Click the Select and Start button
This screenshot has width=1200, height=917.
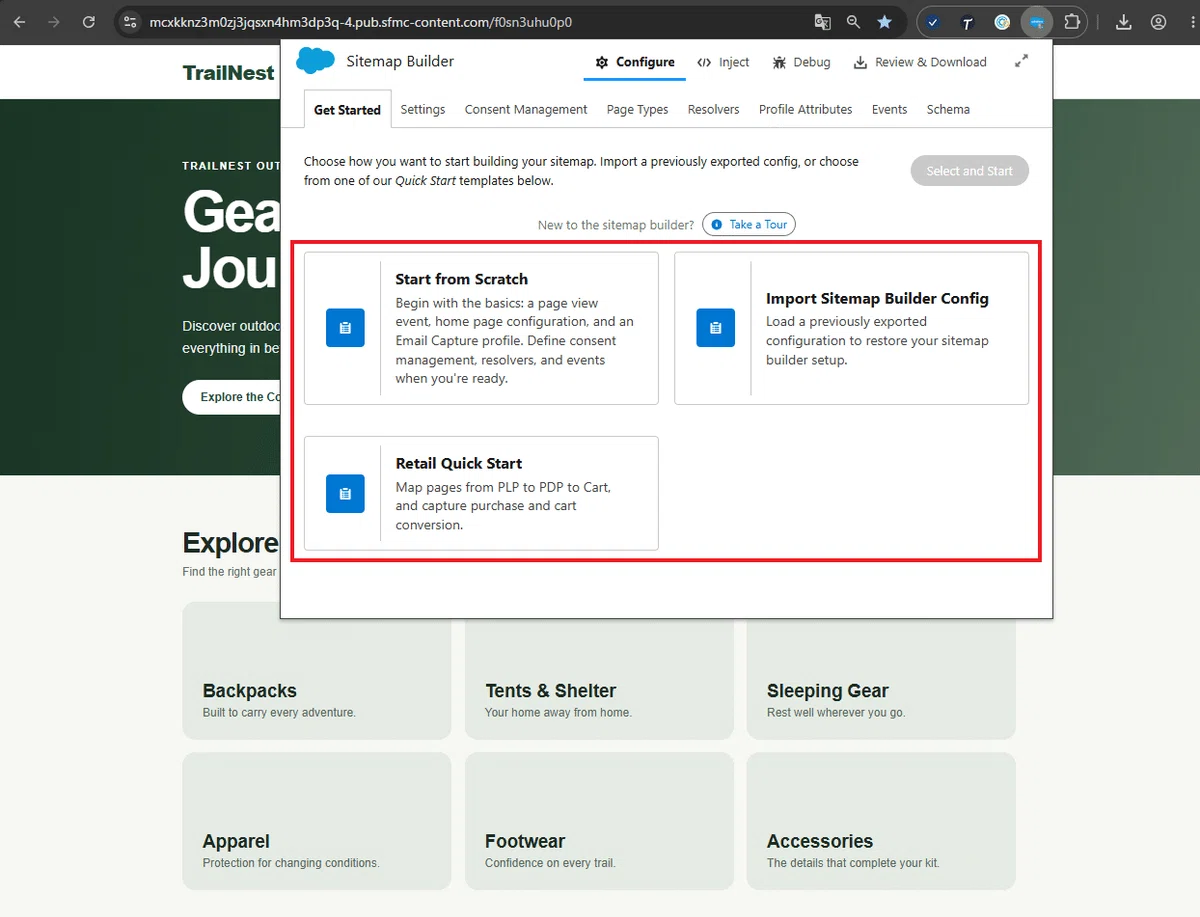click(969, 171)
